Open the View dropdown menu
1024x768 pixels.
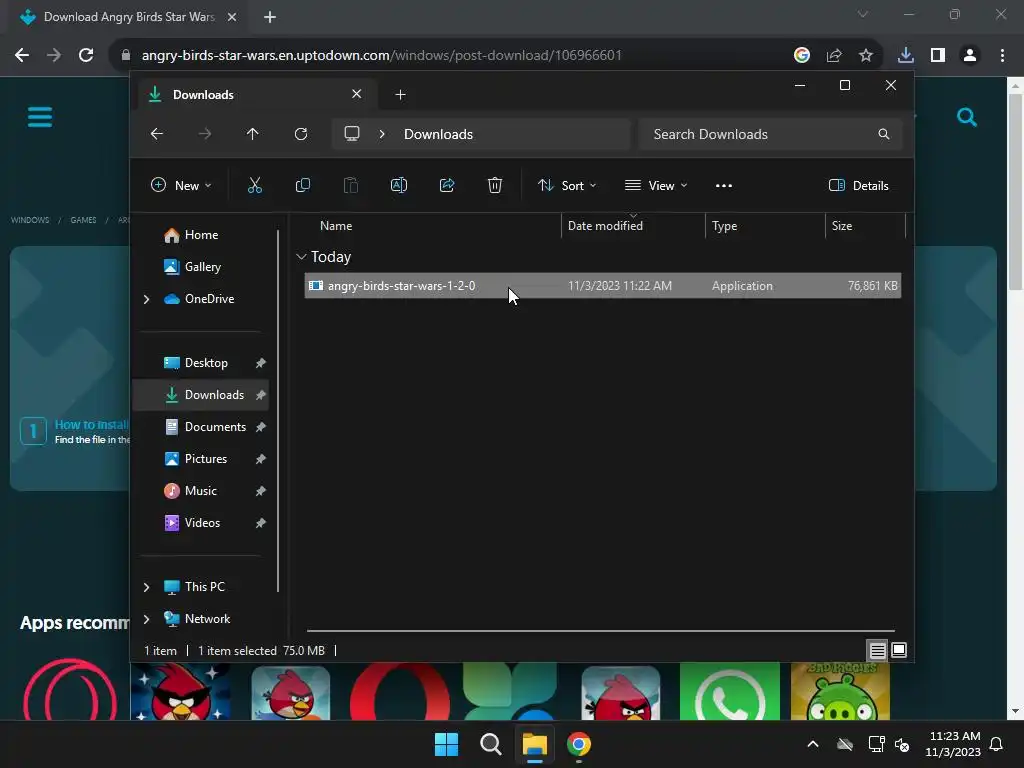coord(656,185)
